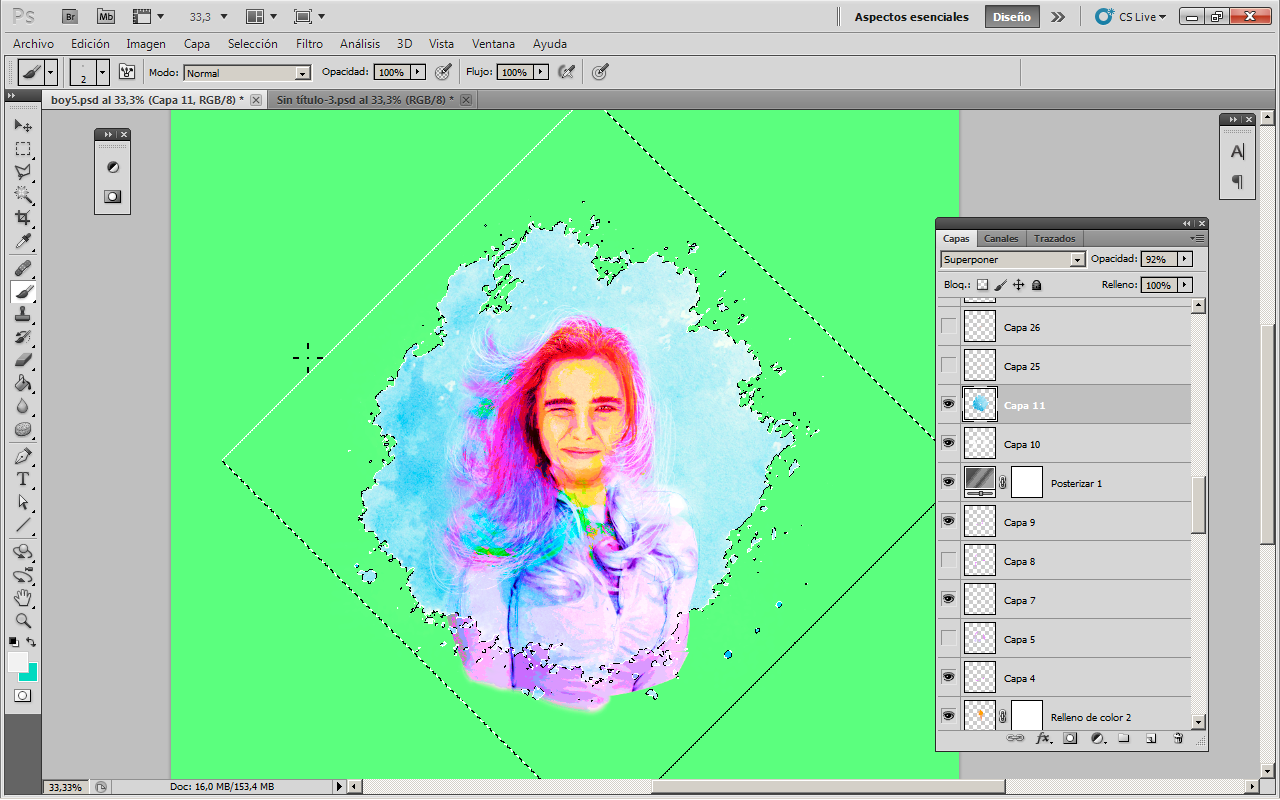The height and width of the screenshot is (800, 1280).
Task: Select the Hand tool
Action: point(22,598)
